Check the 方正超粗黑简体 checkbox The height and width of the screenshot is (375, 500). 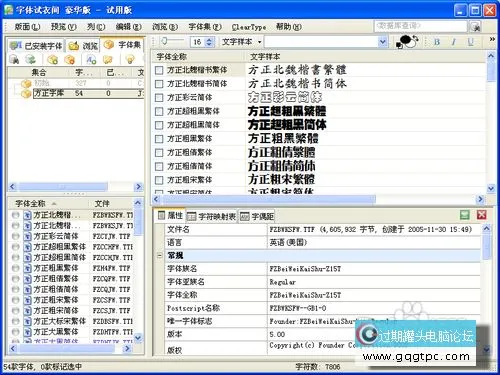point(159,125)
